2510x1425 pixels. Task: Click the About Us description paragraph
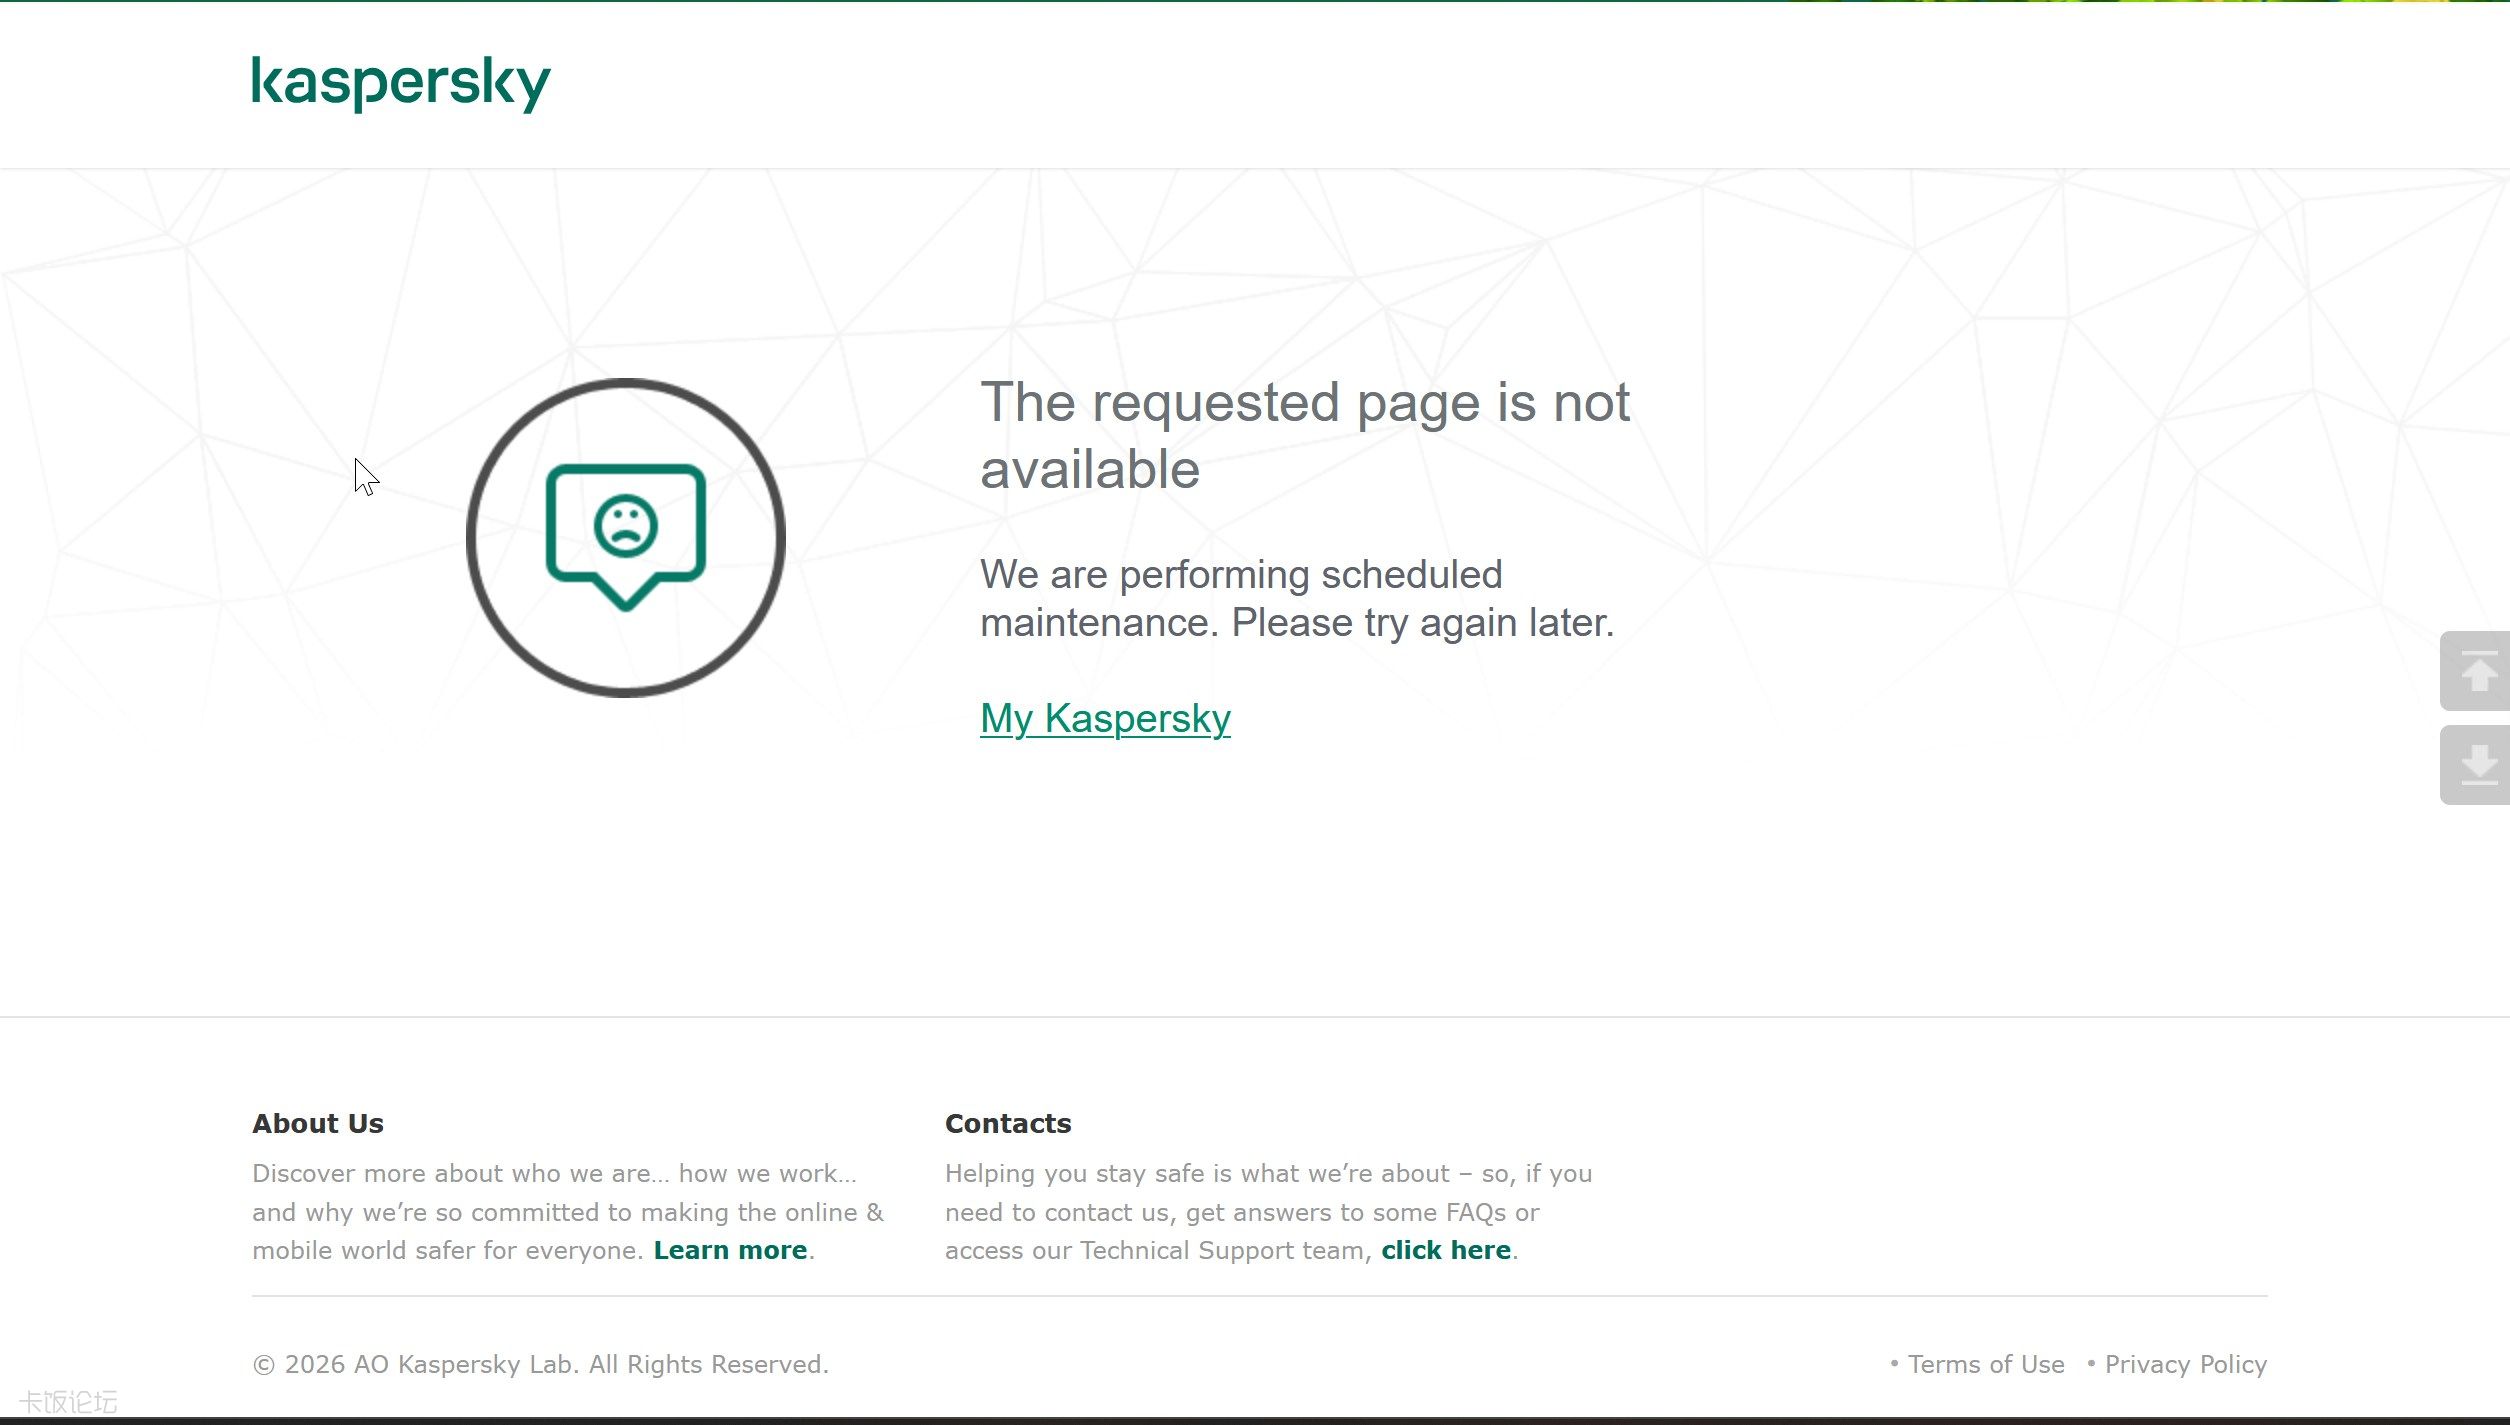(x=568, y=1212)
